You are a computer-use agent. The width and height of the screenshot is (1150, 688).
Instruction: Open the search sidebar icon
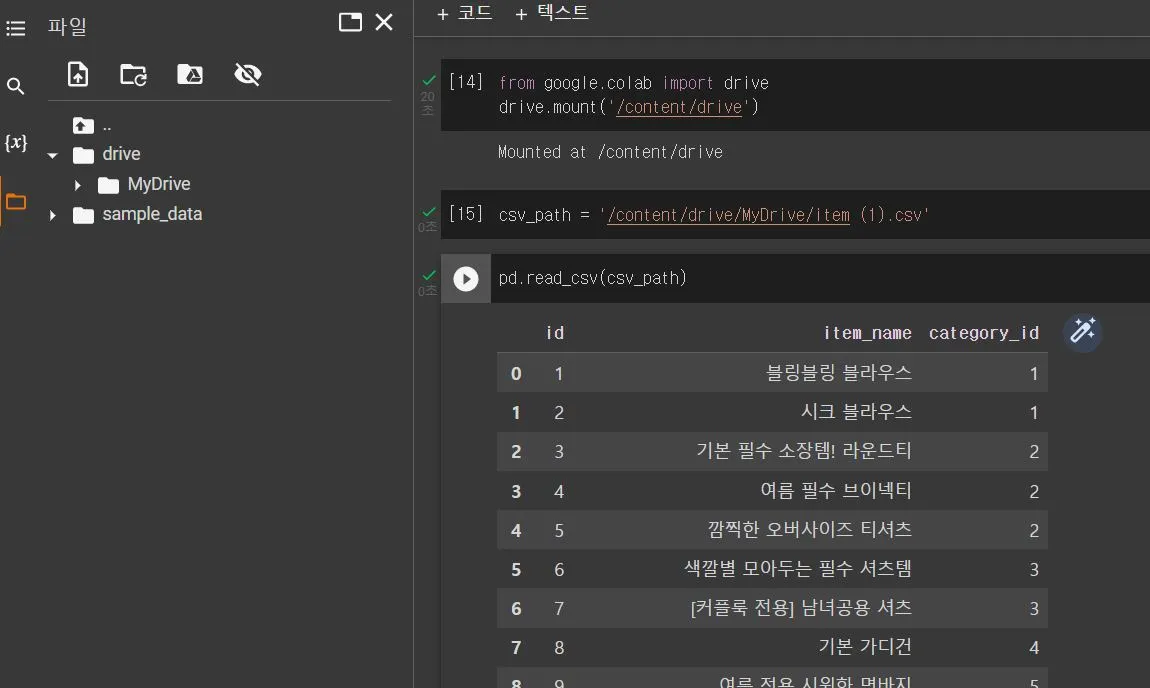15,86
